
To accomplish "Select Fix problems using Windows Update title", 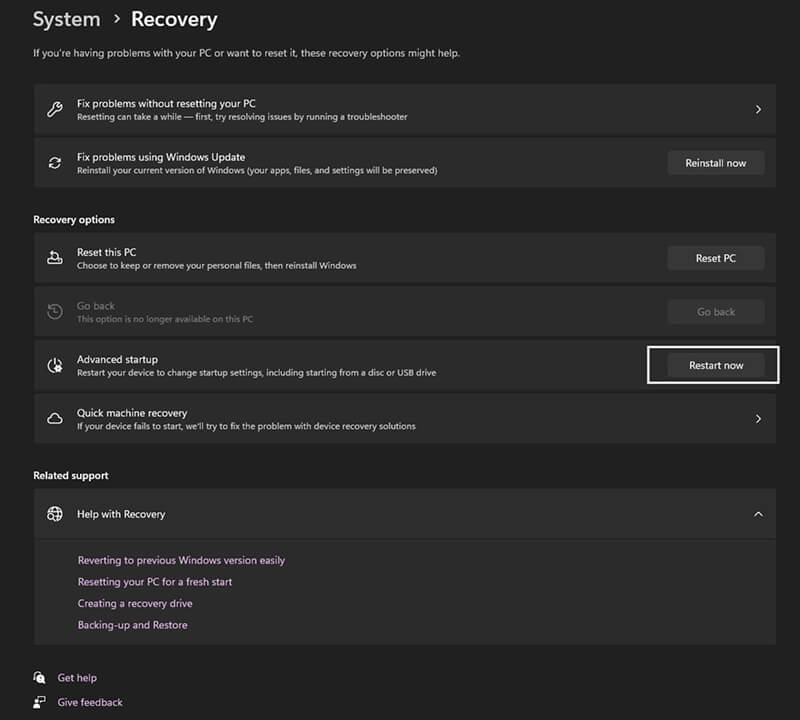I will point(161,157).
